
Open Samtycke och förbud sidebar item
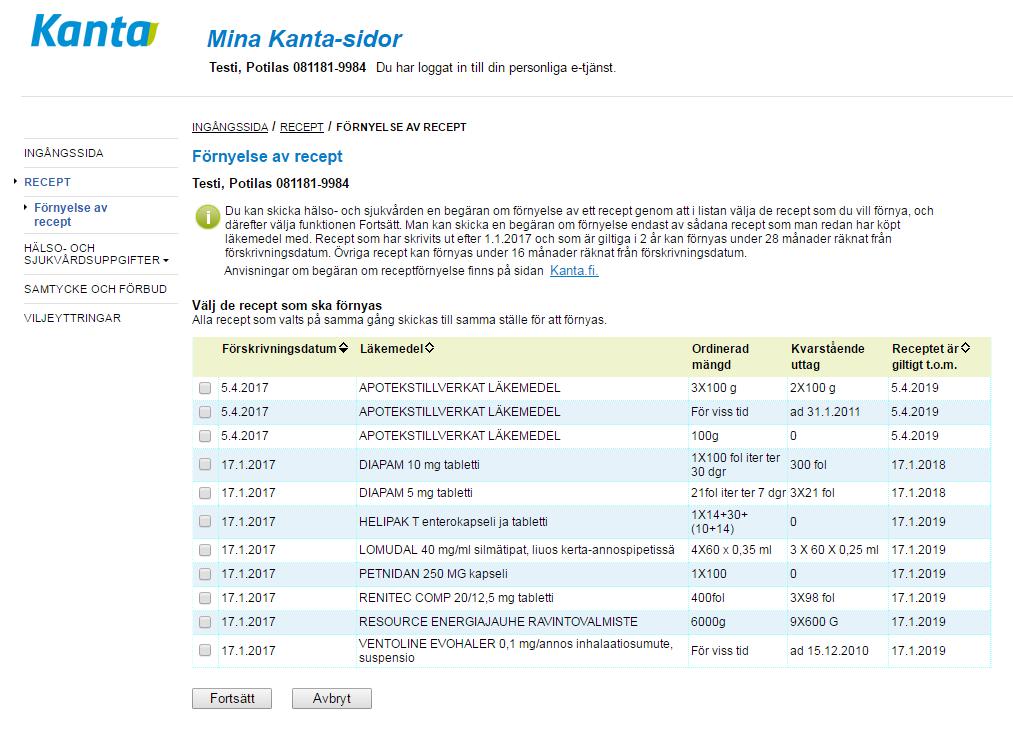(x=95, y=289)
